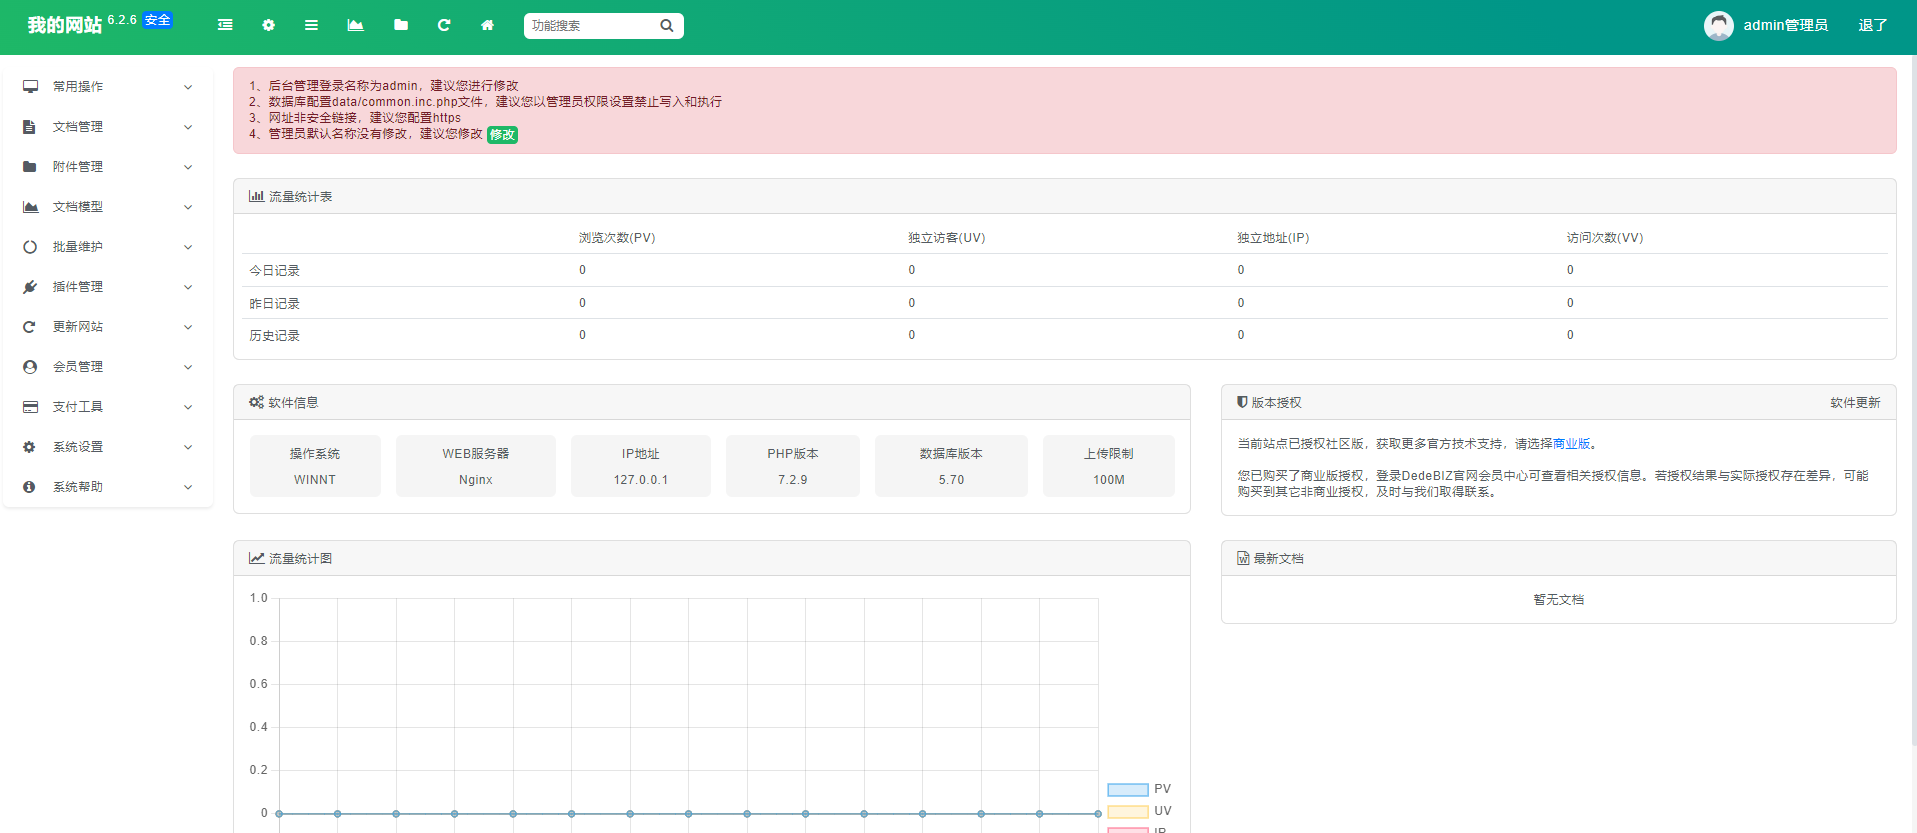Click the folder icon in top toolbar
The height and width of the screenshot is (833, 1917).
point(401,25)
